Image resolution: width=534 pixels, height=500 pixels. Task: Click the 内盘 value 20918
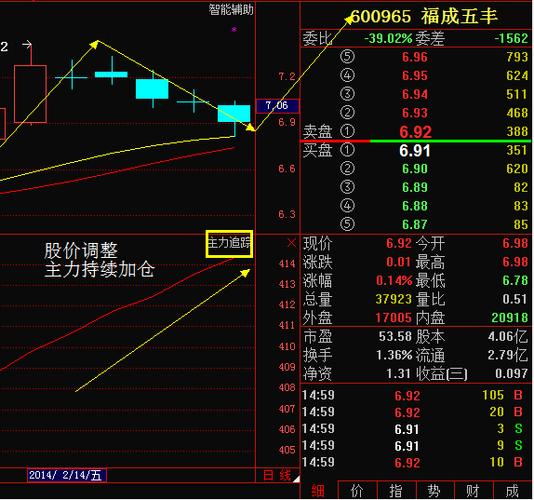(509, 318)
